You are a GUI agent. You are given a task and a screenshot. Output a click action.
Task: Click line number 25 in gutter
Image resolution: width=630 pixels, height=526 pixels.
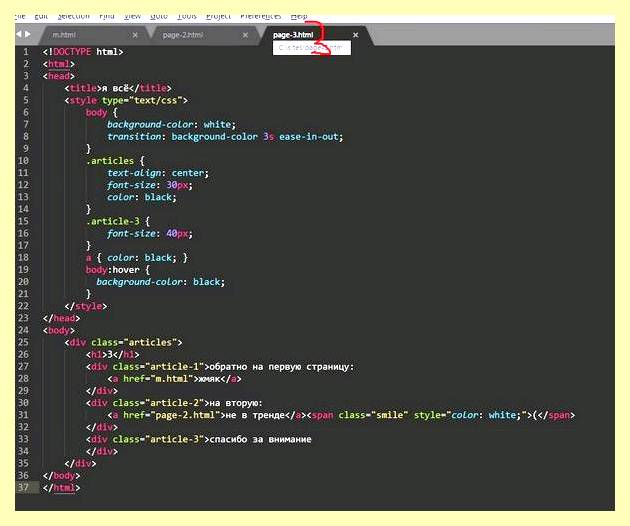(x=23, y=342)
